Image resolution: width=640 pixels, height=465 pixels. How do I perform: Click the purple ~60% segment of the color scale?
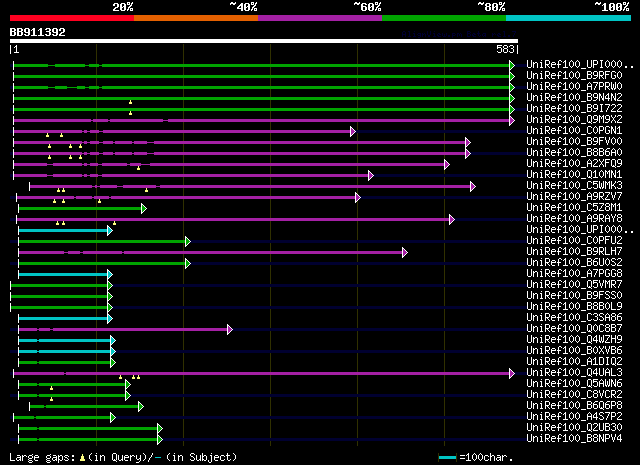(320, 18)
